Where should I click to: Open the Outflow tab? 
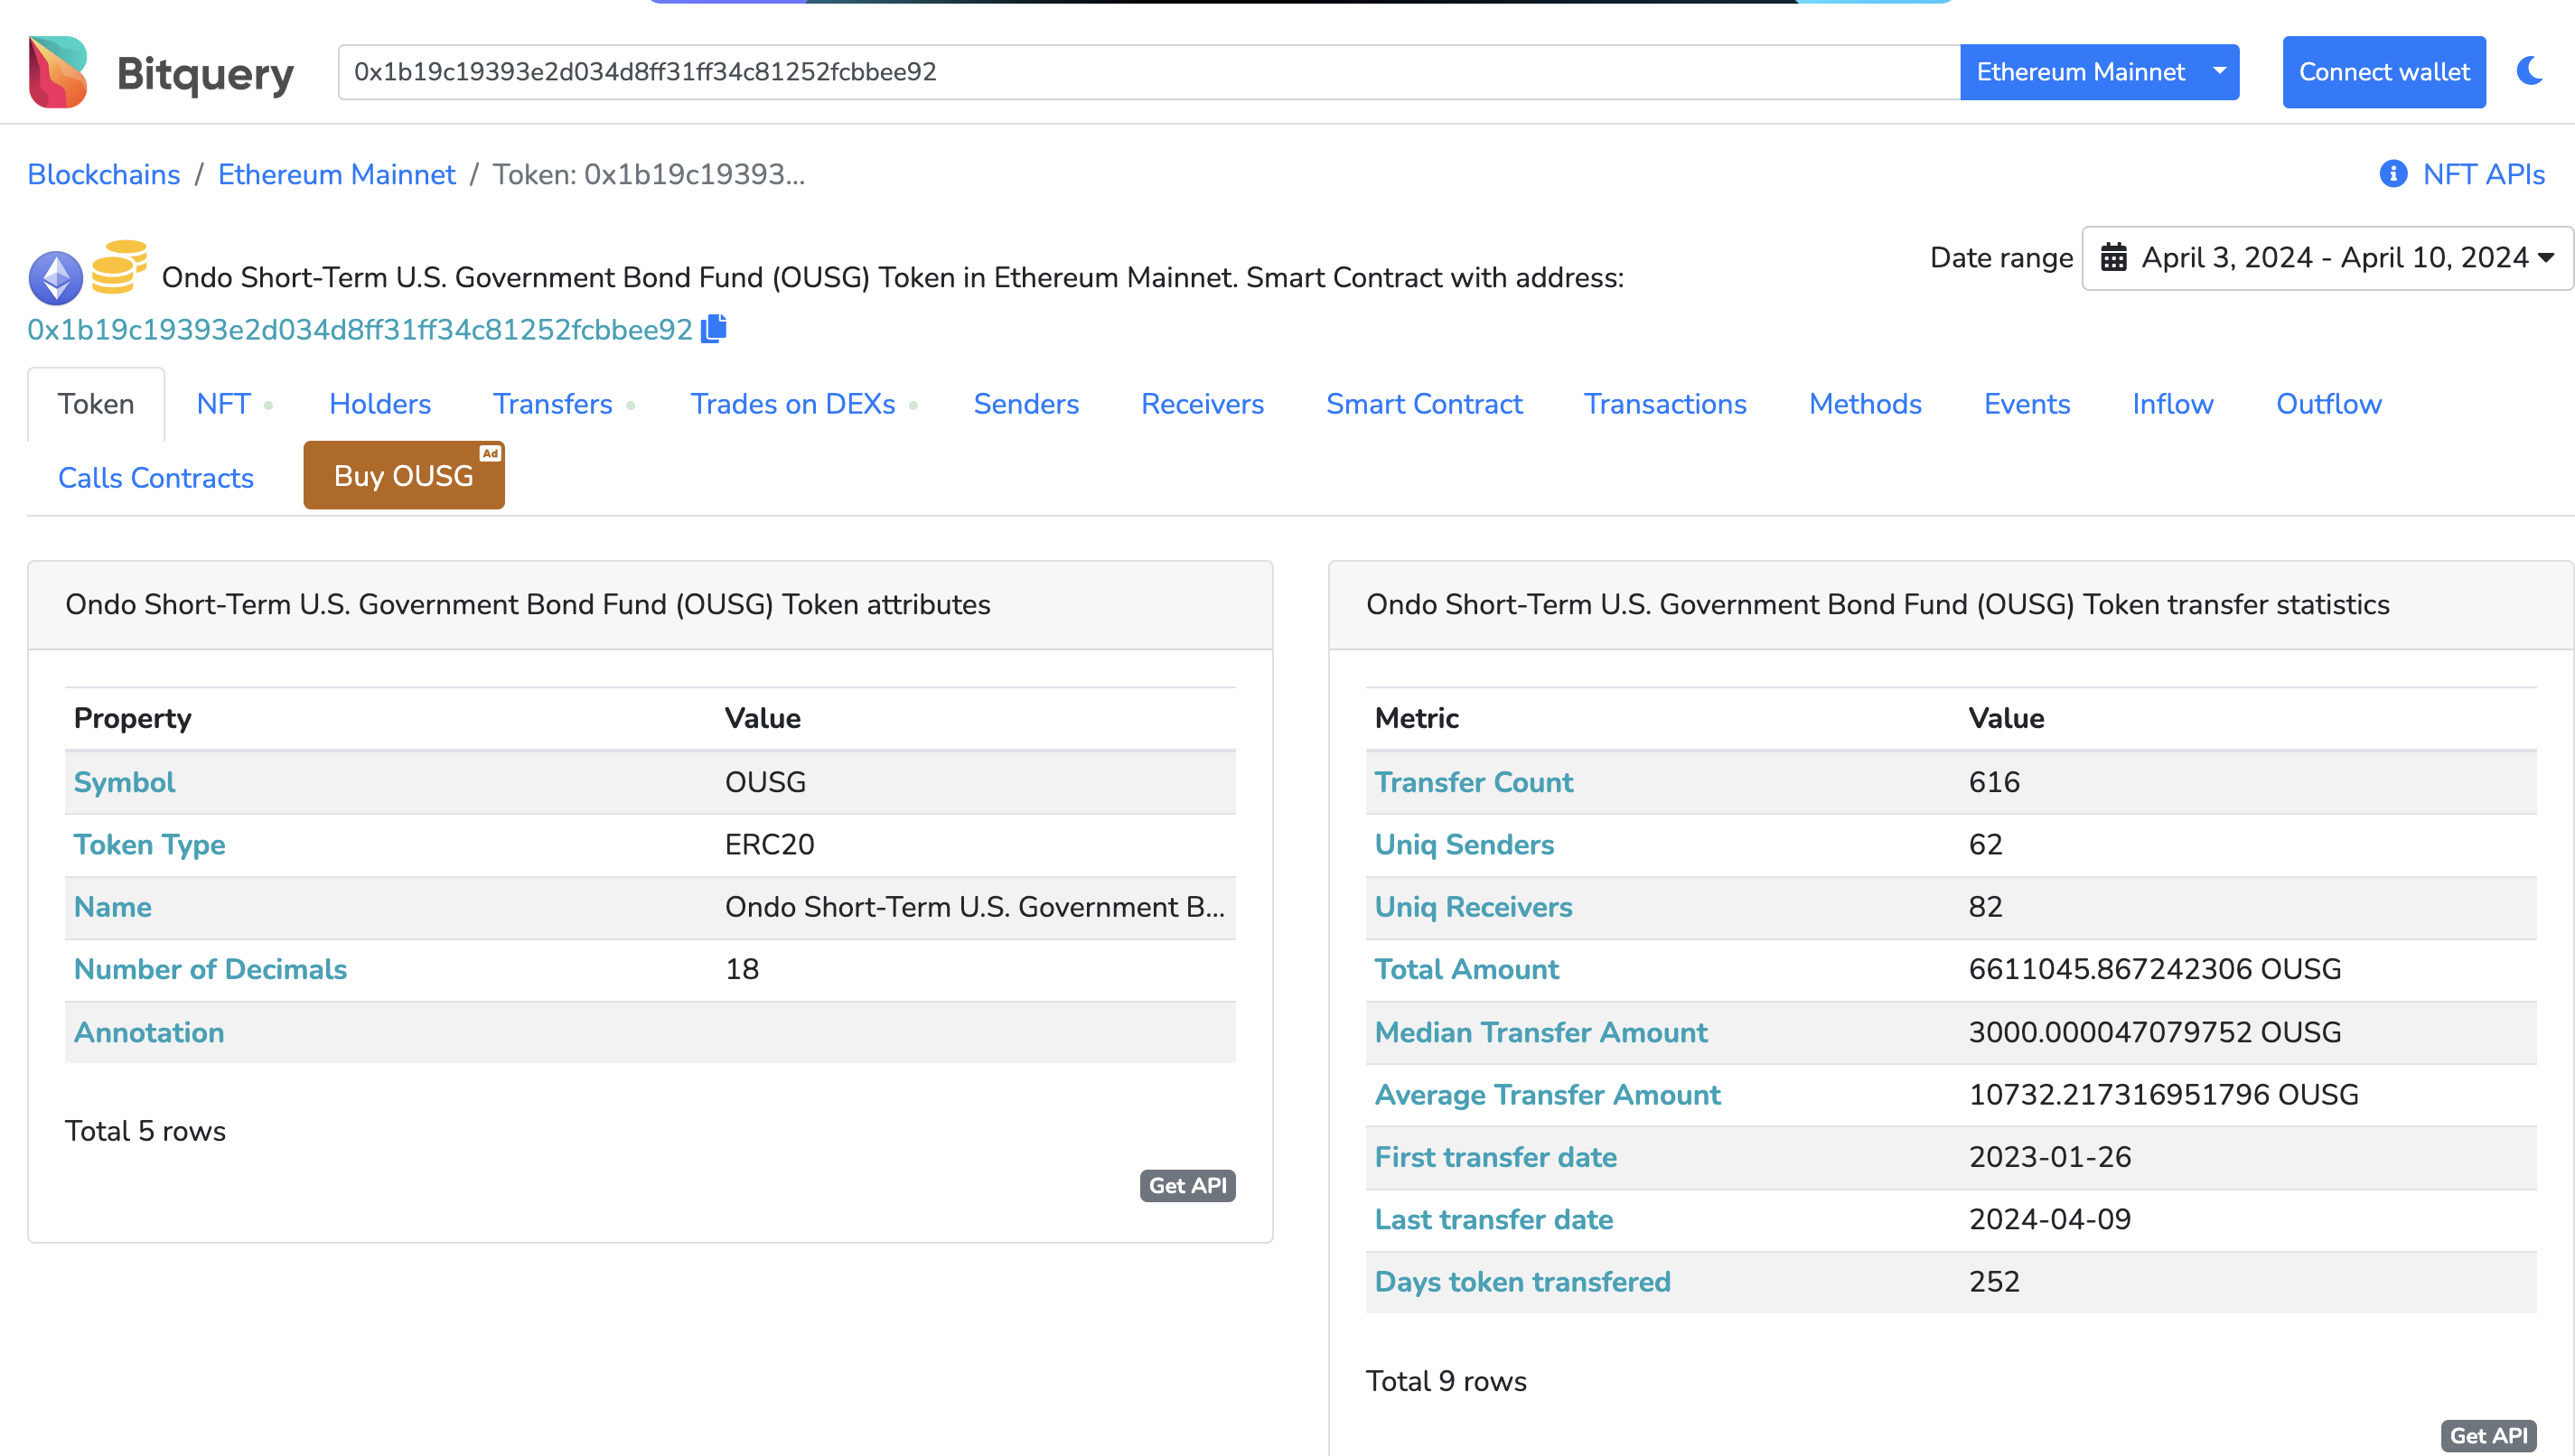click(x=2329, y=404)
